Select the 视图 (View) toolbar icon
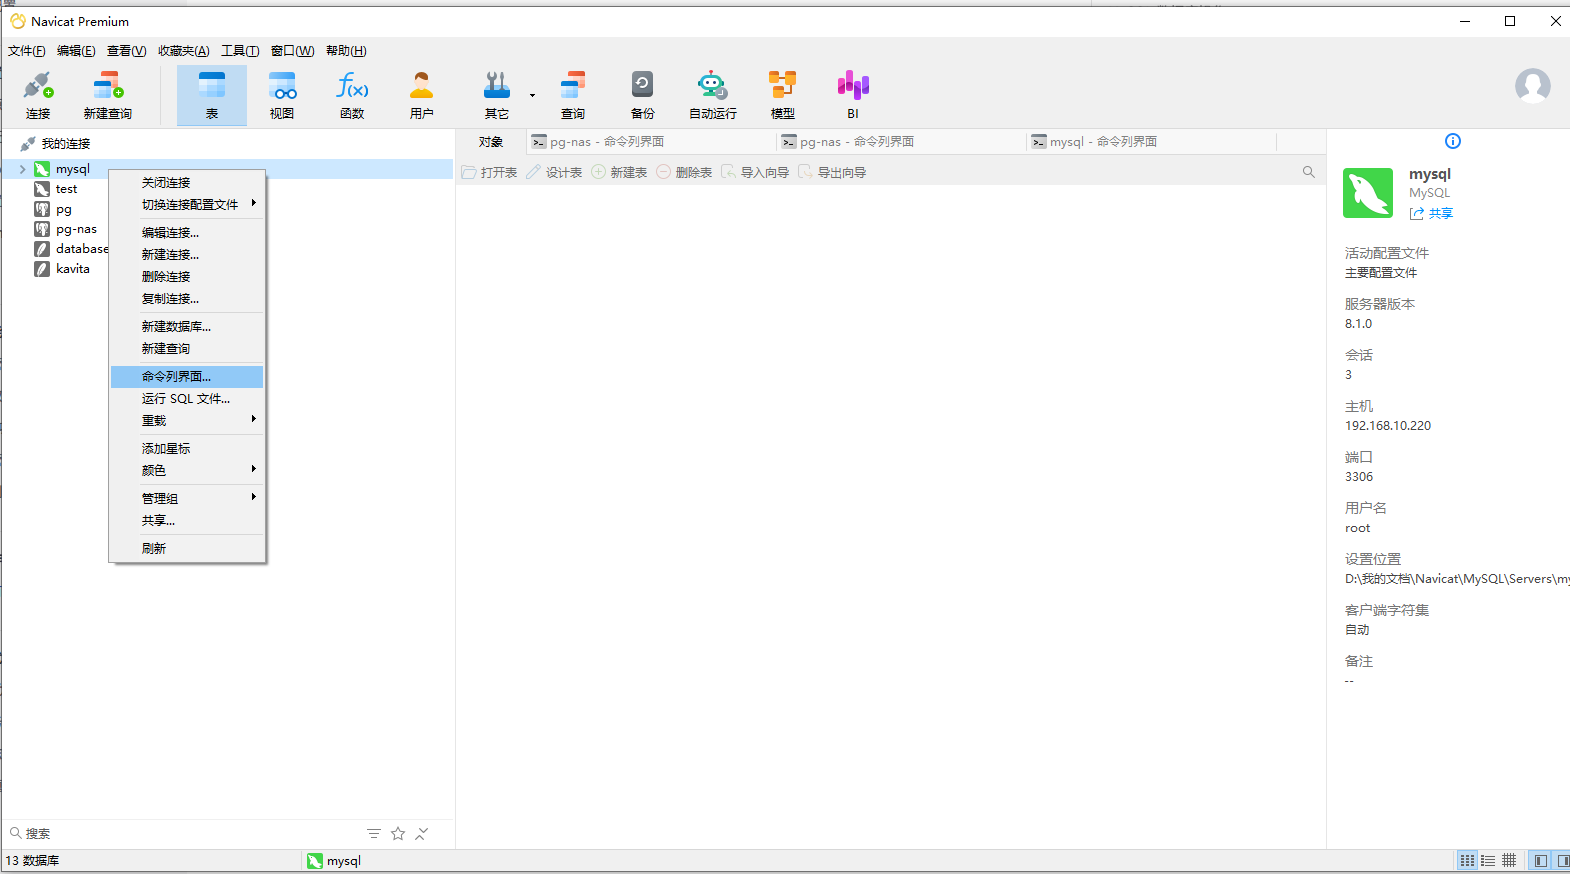 pyautogui.click(x=282, y=96)
